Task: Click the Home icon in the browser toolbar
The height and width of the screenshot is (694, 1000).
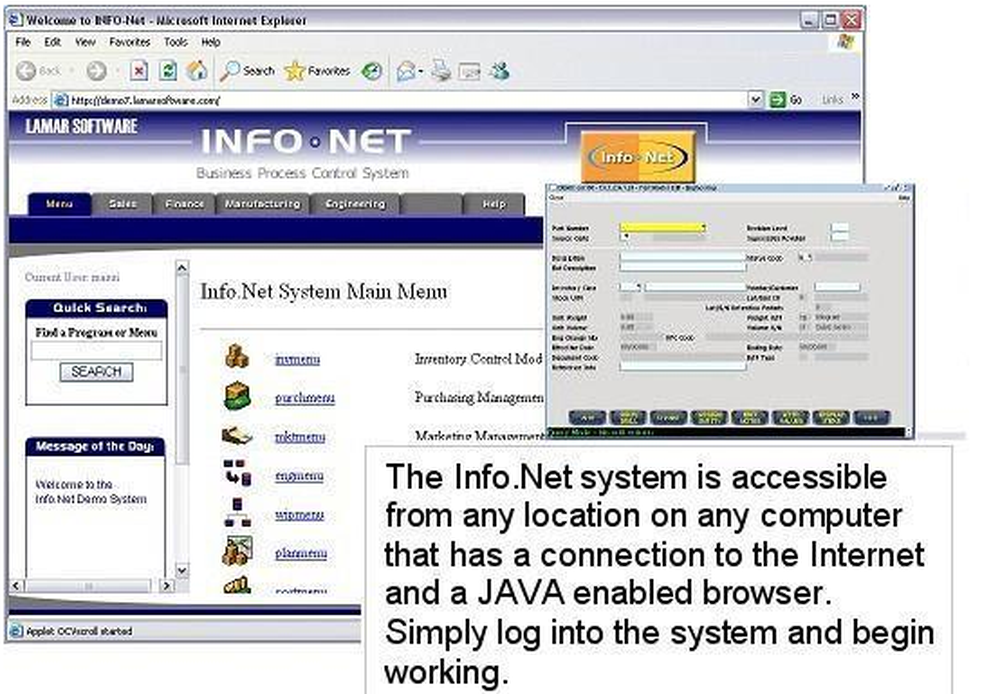Action: click(x=197, y=70)
